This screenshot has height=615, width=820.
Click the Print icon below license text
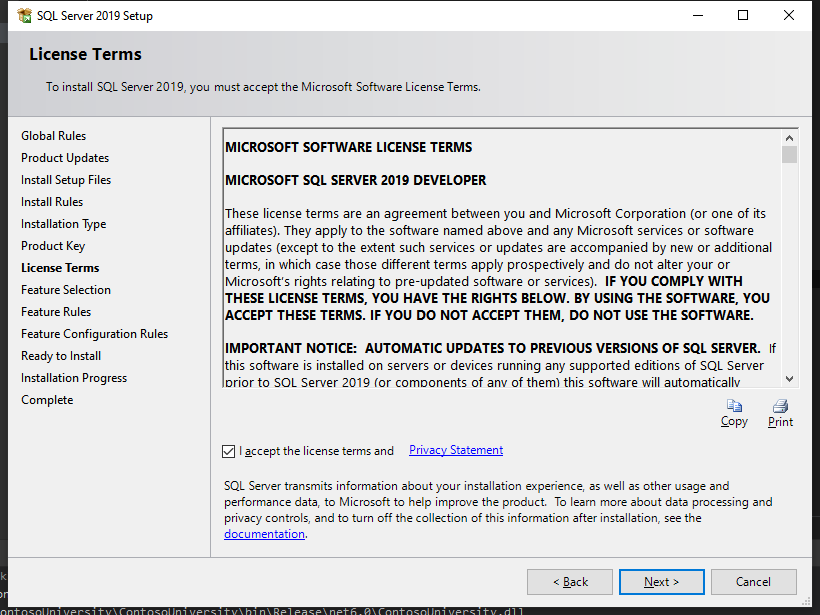pyautogui.click(x=780, y=406)
